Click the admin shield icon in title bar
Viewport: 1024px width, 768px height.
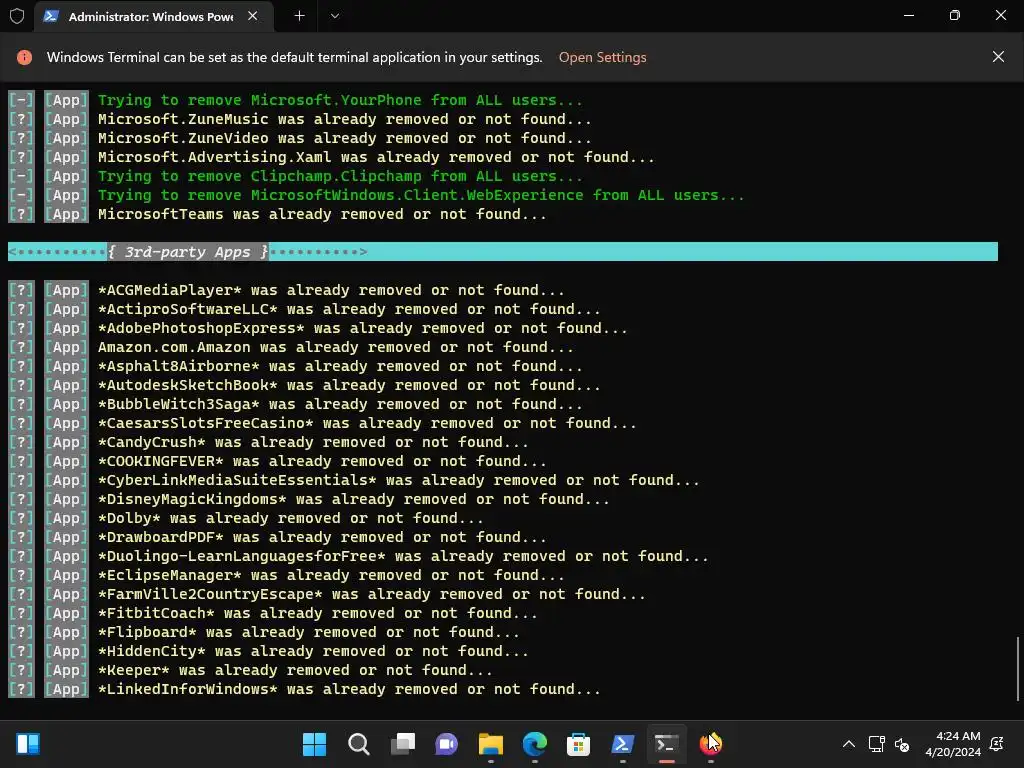point(17,16)
